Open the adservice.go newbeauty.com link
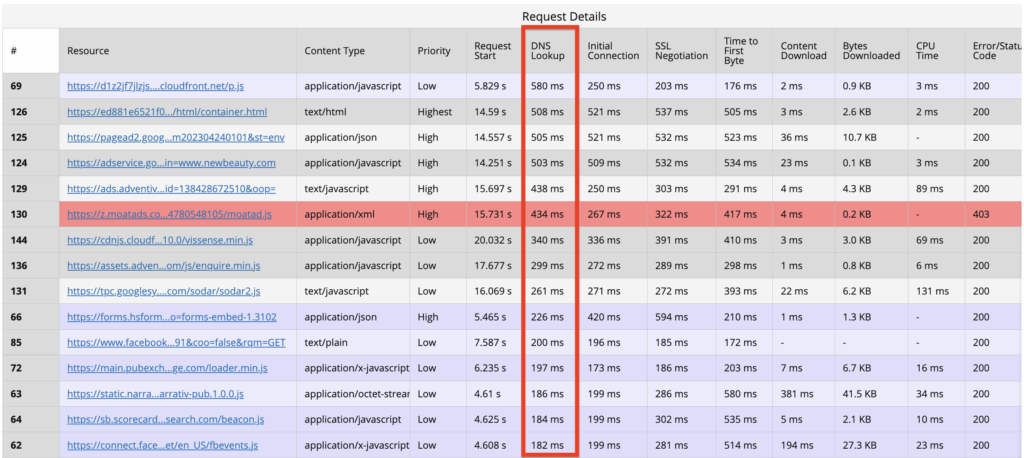1024x458 pixels. click(171, 163)
